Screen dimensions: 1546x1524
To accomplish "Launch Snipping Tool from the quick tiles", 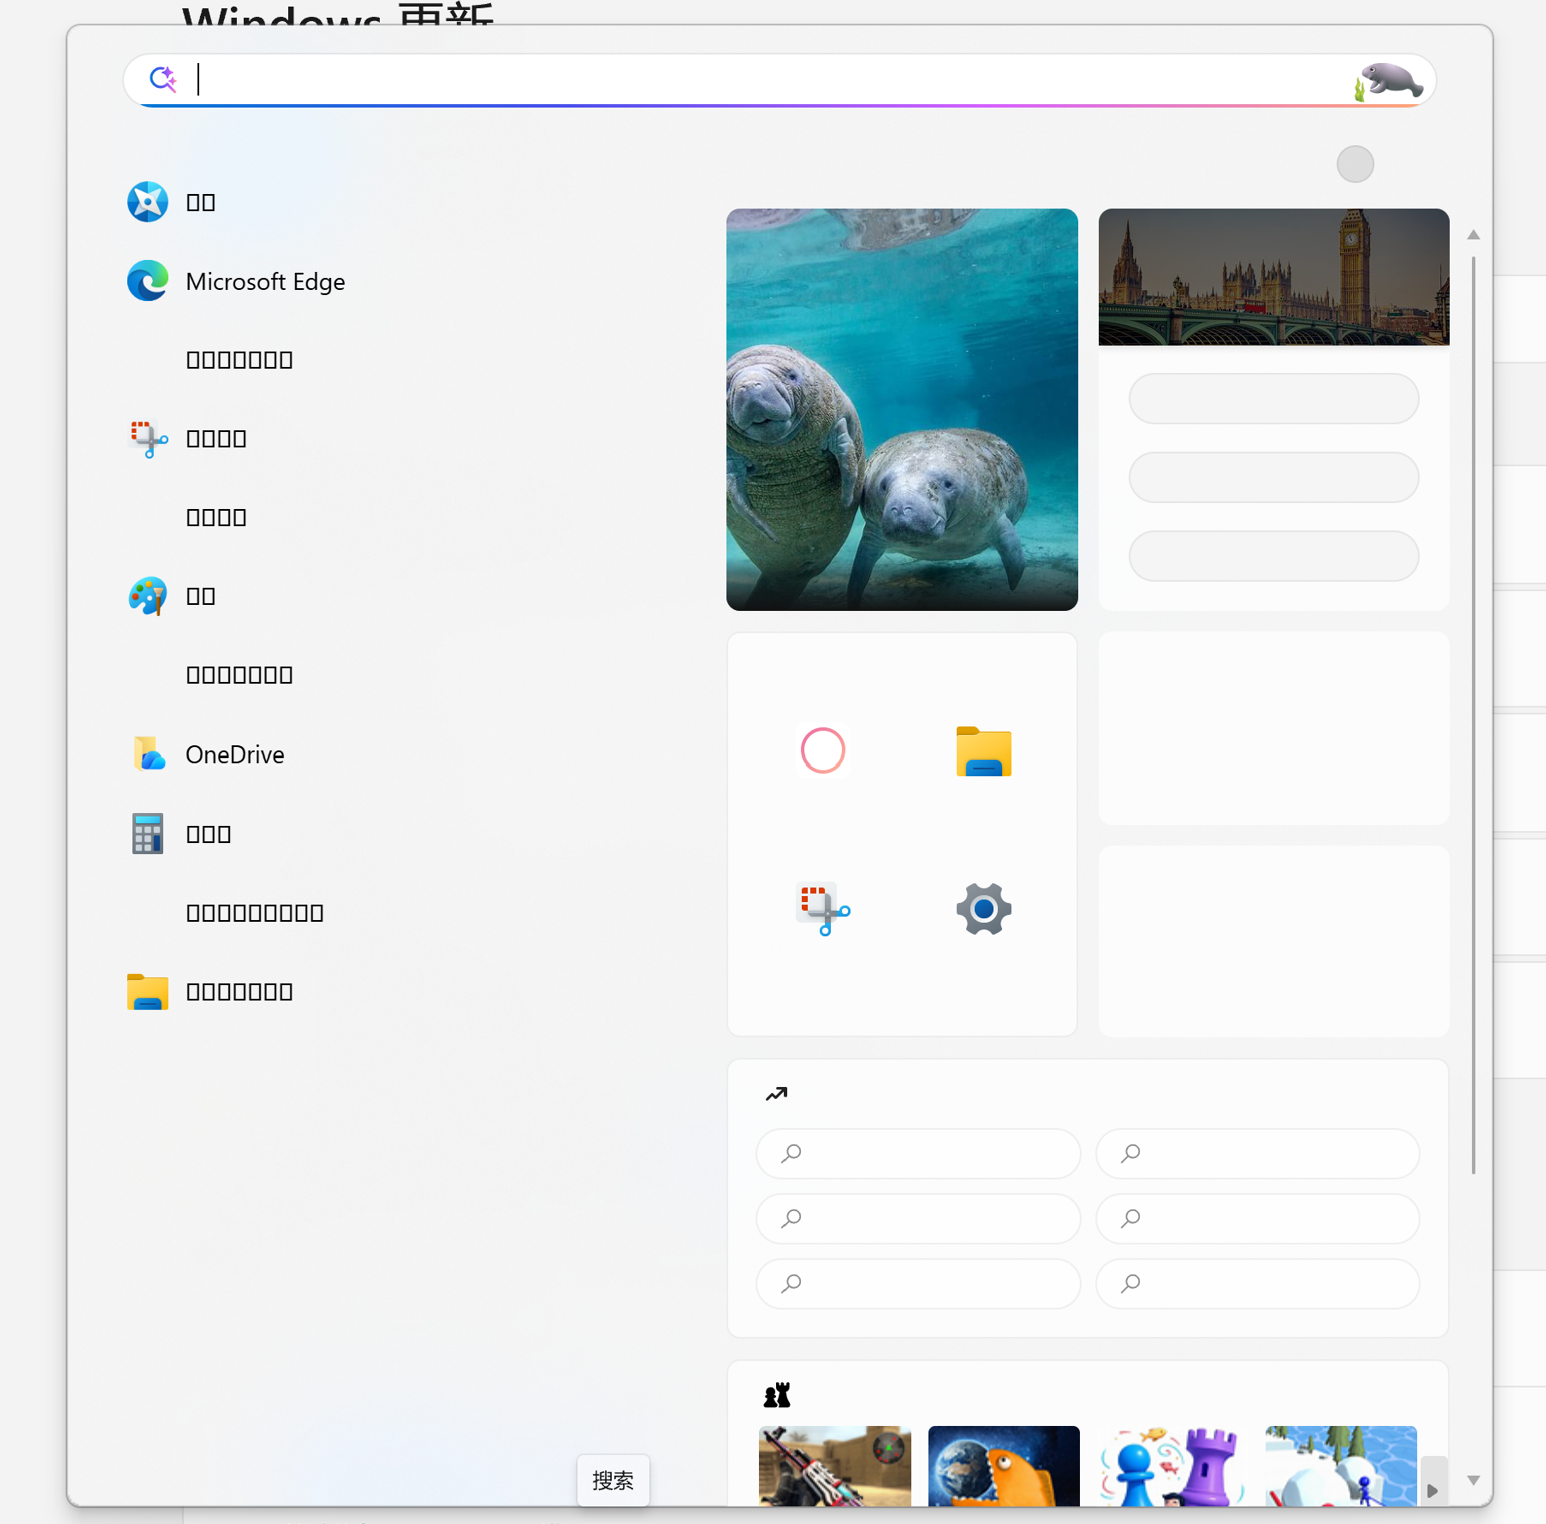I will (x=823, y=908).
